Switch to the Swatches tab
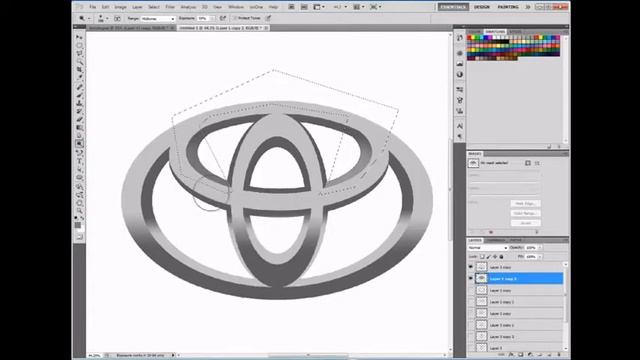 click(x=495, y=31)
